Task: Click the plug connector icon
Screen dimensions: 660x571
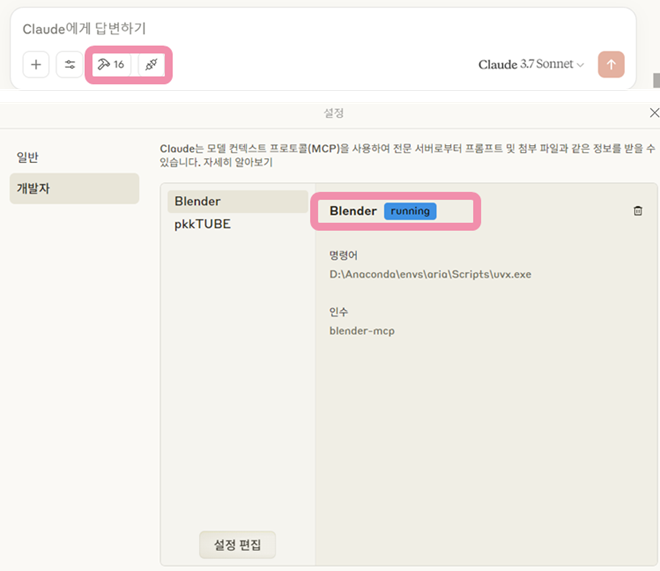Action: click(151, 65)
